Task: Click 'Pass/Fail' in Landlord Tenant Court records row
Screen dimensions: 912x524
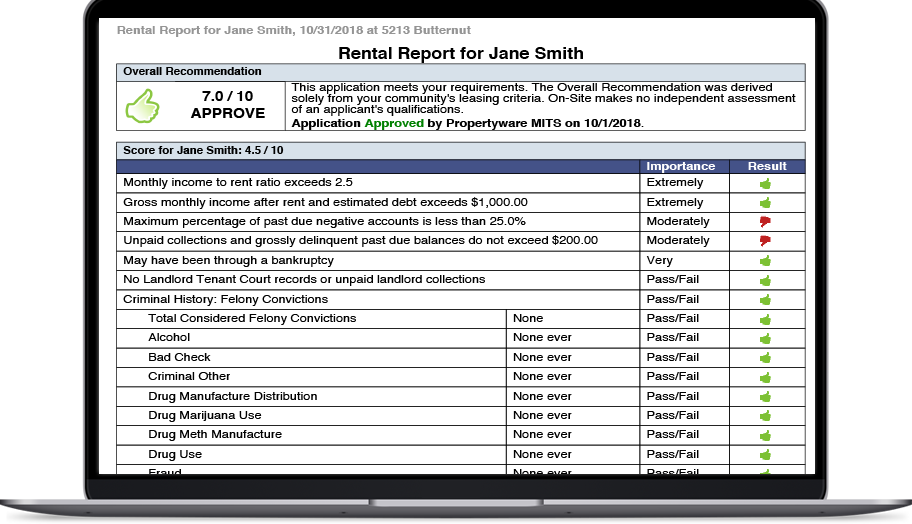Action: coord(672,279)
